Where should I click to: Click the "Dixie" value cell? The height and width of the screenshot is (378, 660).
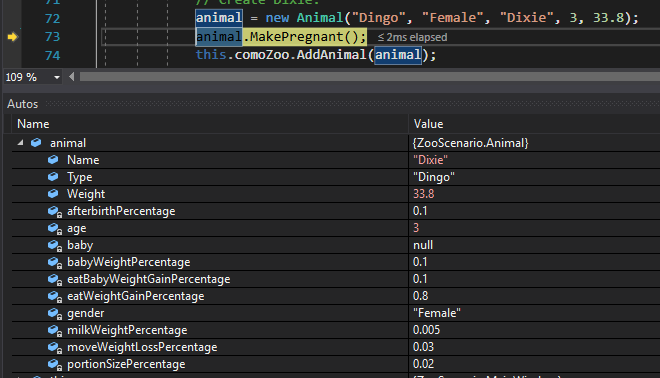coord(430,160)
